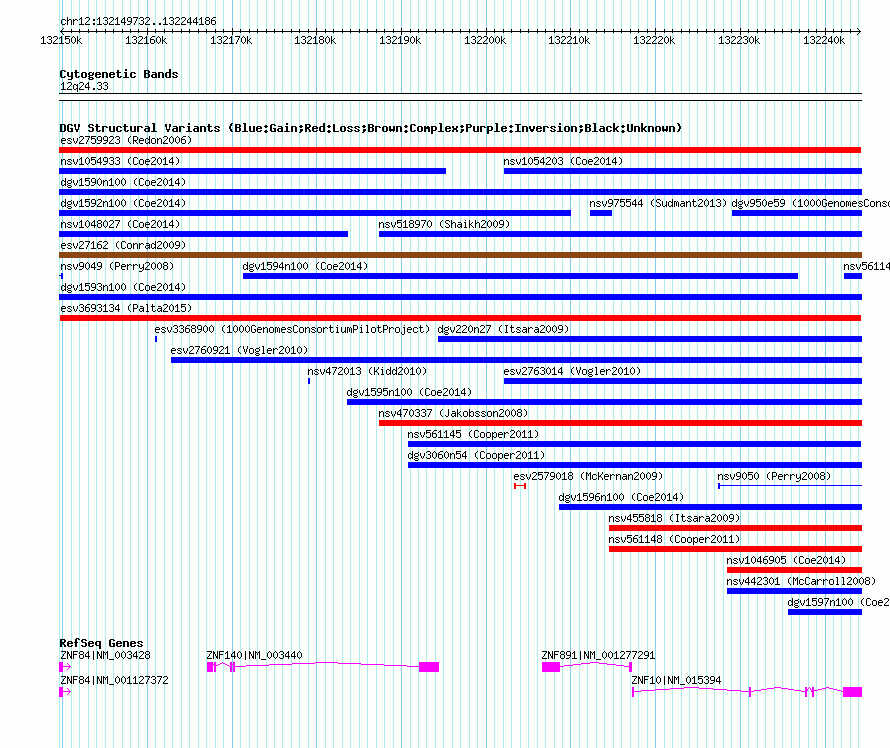Click the esv3693134 red loss bar
Viewport: 890px width, 748px height.
tap(460, 318)
